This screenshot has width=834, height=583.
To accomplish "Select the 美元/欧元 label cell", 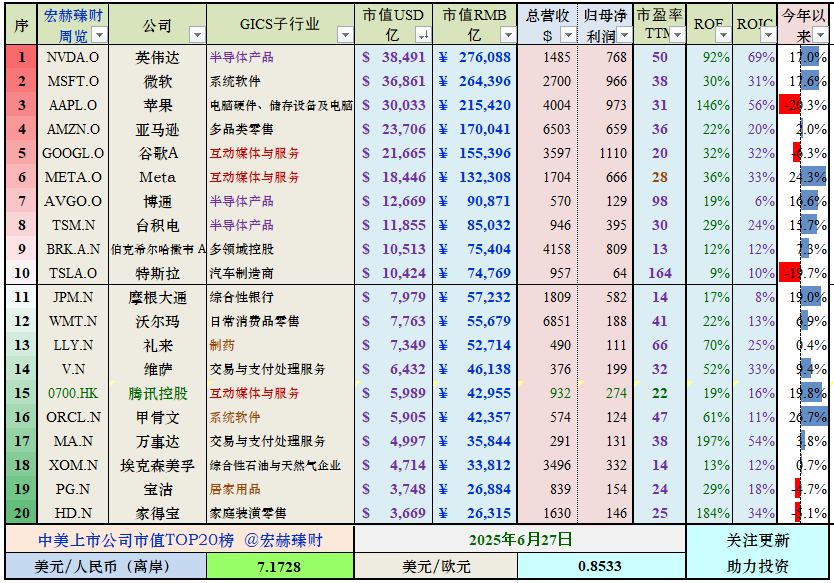I will pyautogui.click(x=436, y=567).
